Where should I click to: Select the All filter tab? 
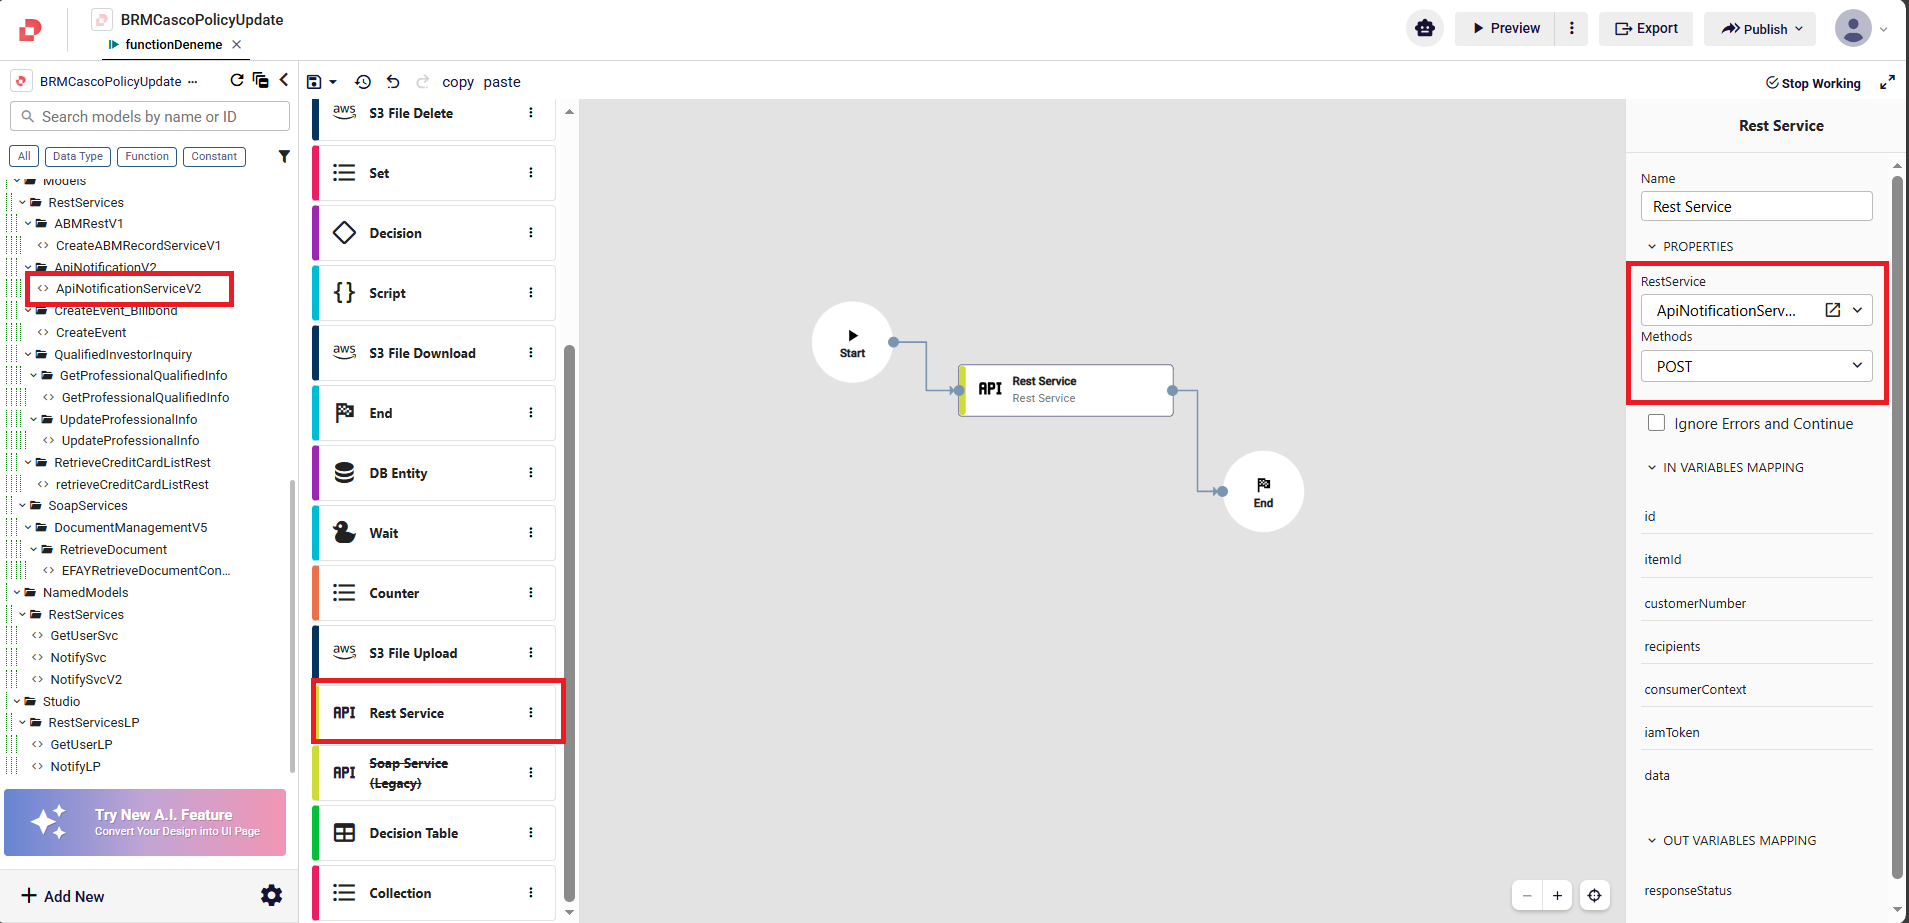click(x=24, y=156)
